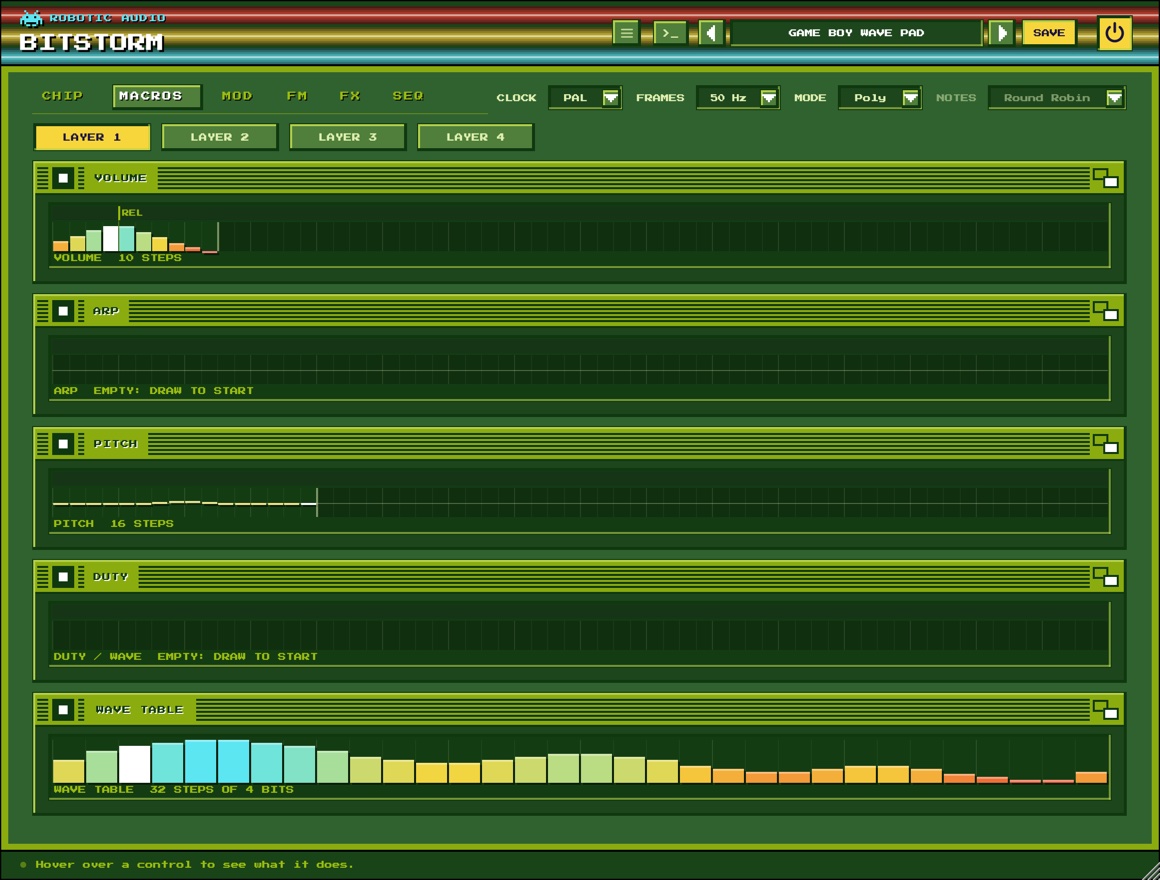Select the Layer 3 button

pyautogui.click(x=348, y=137)
